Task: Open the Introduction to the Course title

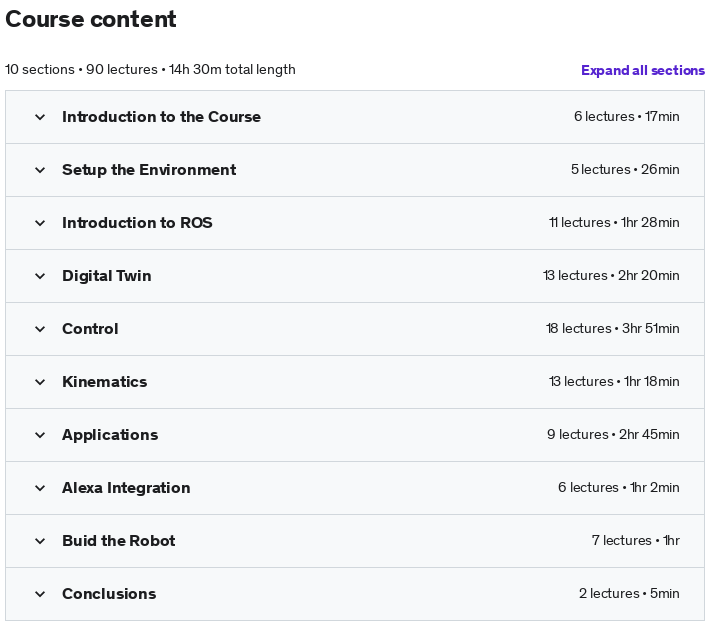Action: (161, 117)
